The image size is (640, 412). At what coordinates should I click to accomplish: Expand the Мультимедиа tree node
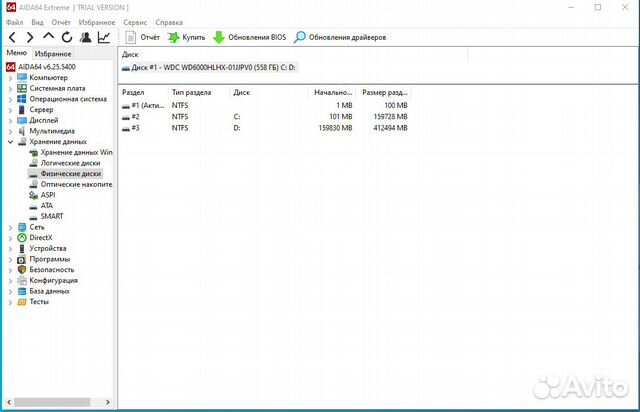10,131
